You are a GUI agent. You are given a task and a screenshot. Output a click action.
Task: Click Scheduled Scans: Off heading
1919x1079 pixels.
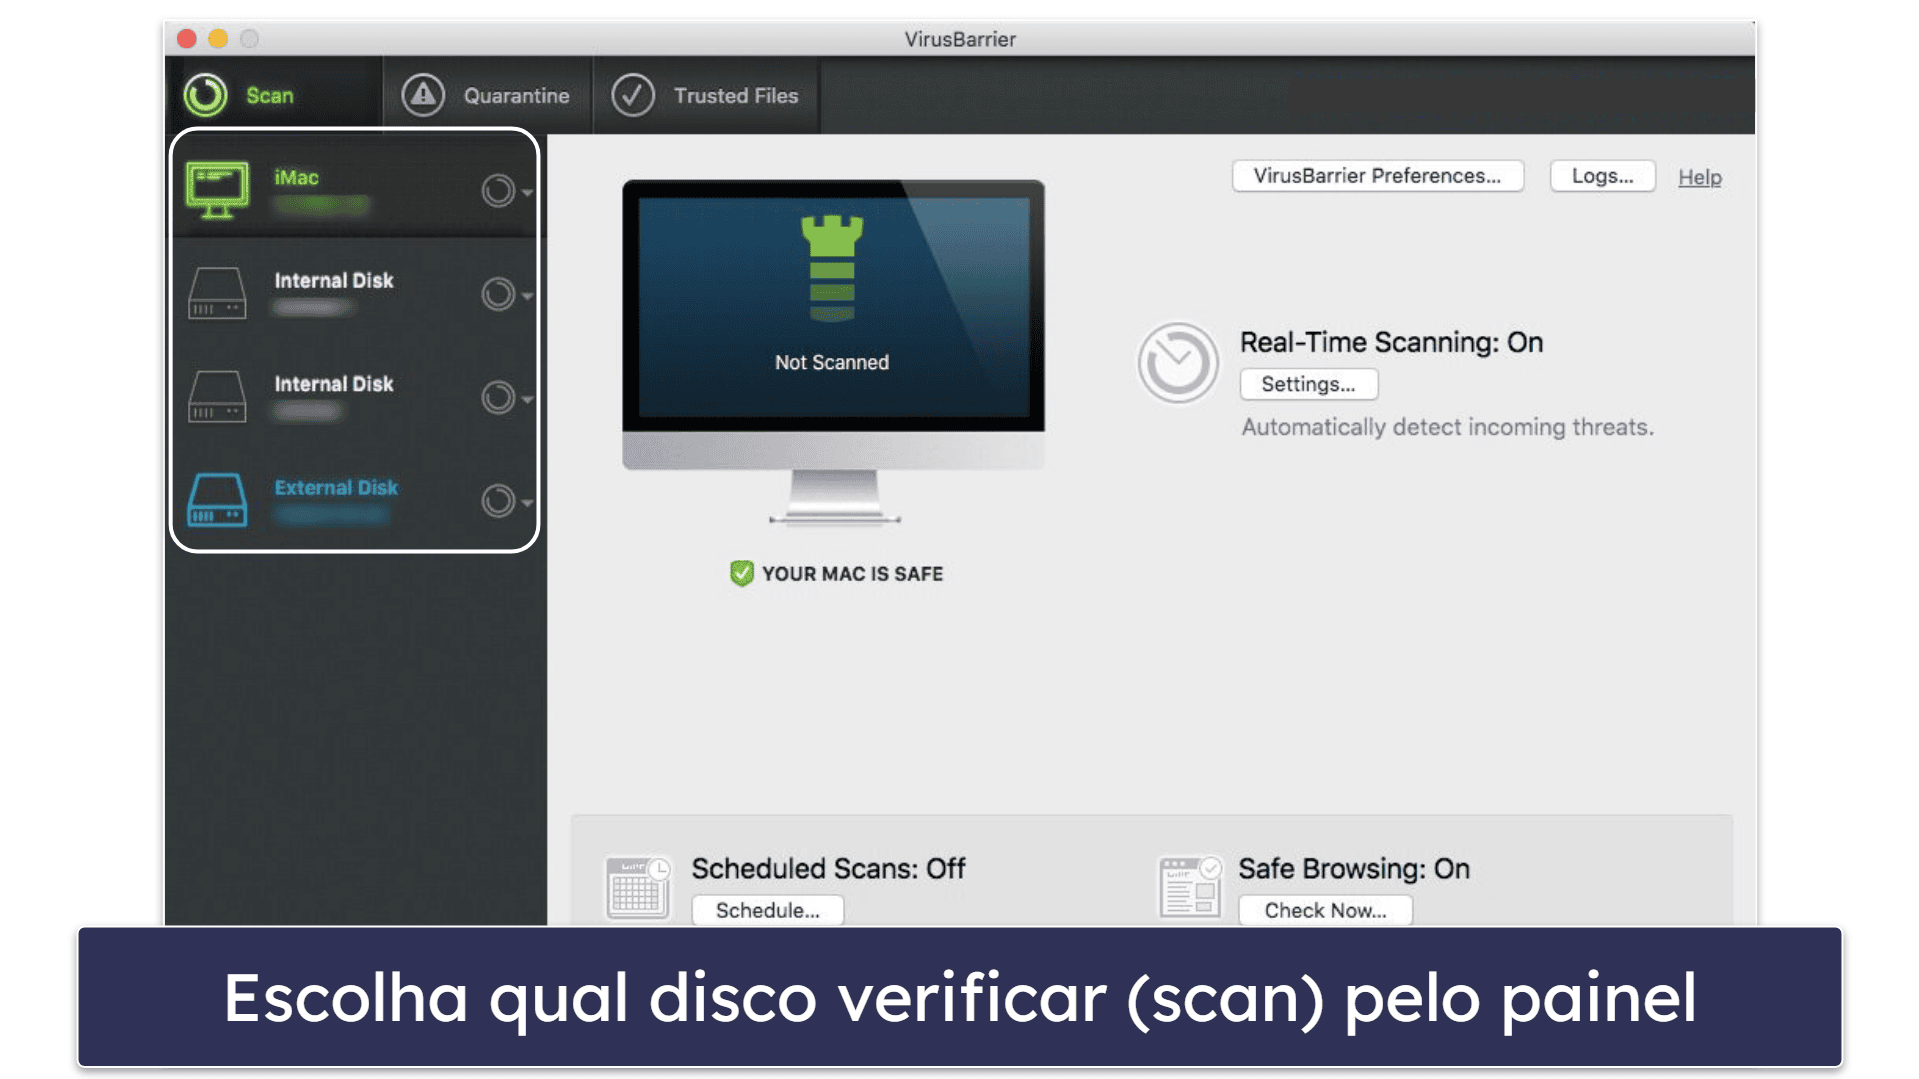[x=828, y=868]
